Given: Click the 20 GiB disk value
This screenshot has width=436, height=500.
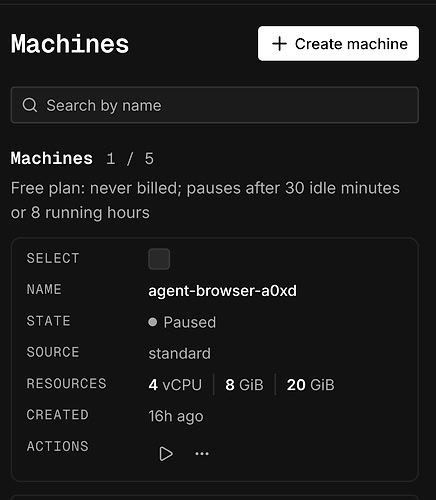Looking at the screenshot, I should 310,385.
